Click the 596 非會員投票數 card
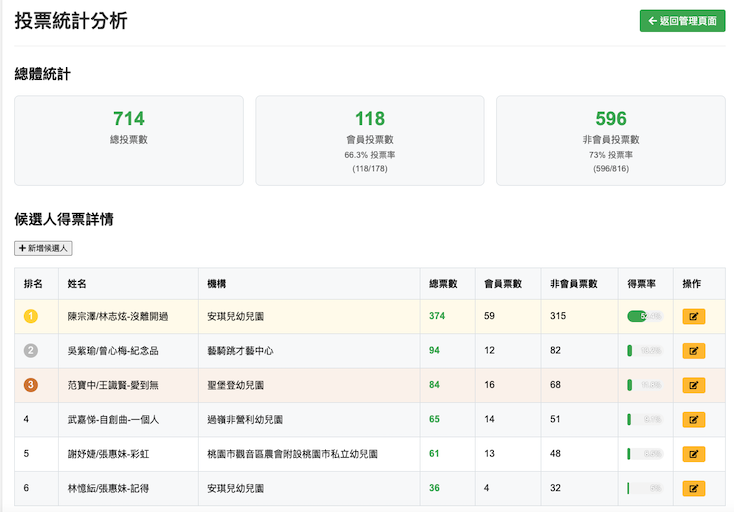 [x=611, y=140]
